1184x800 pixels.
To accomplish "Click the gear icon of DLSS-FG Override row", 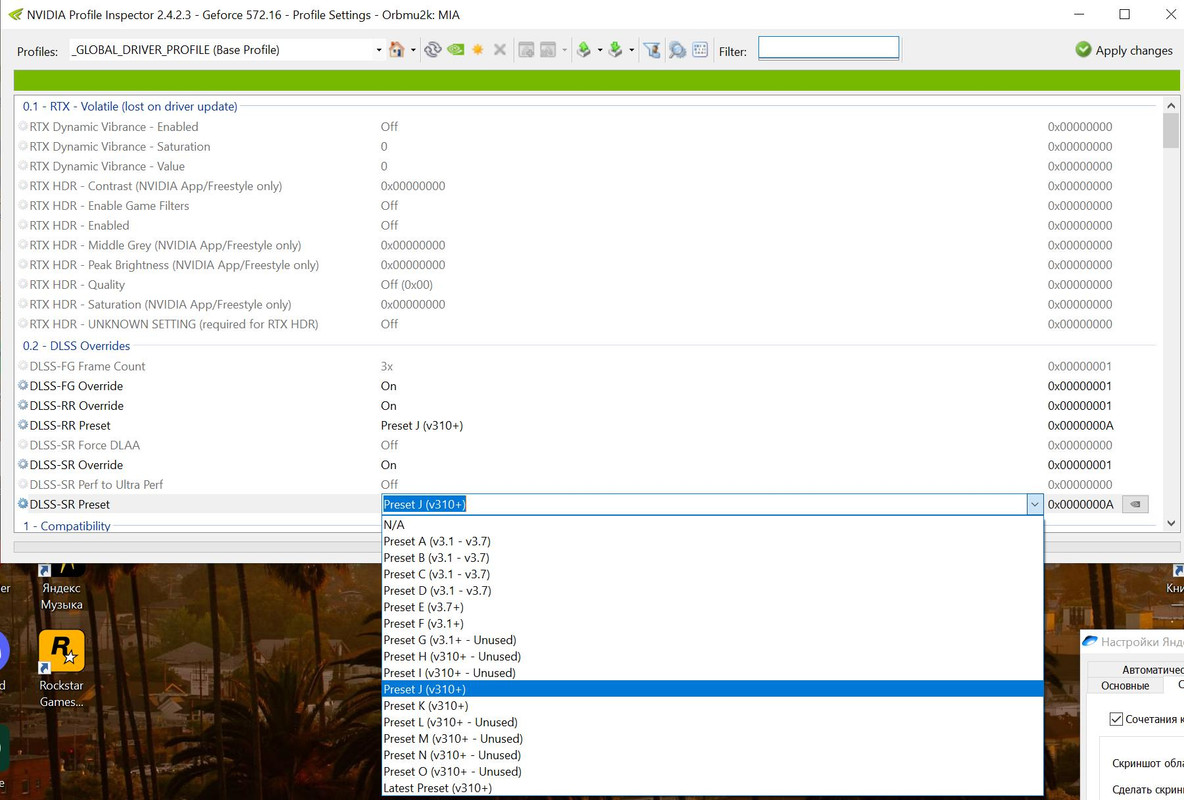I will point(23,385).
